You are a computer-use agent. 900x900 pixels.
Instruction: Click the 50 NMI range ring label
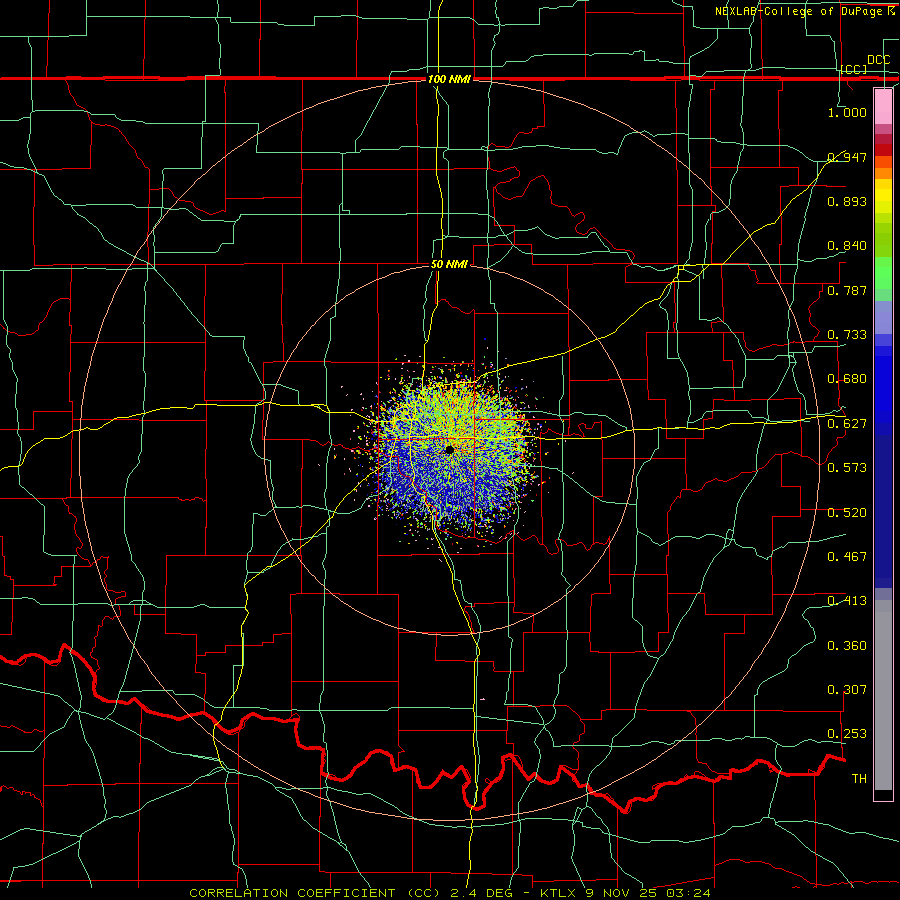[x=449, y=264]
